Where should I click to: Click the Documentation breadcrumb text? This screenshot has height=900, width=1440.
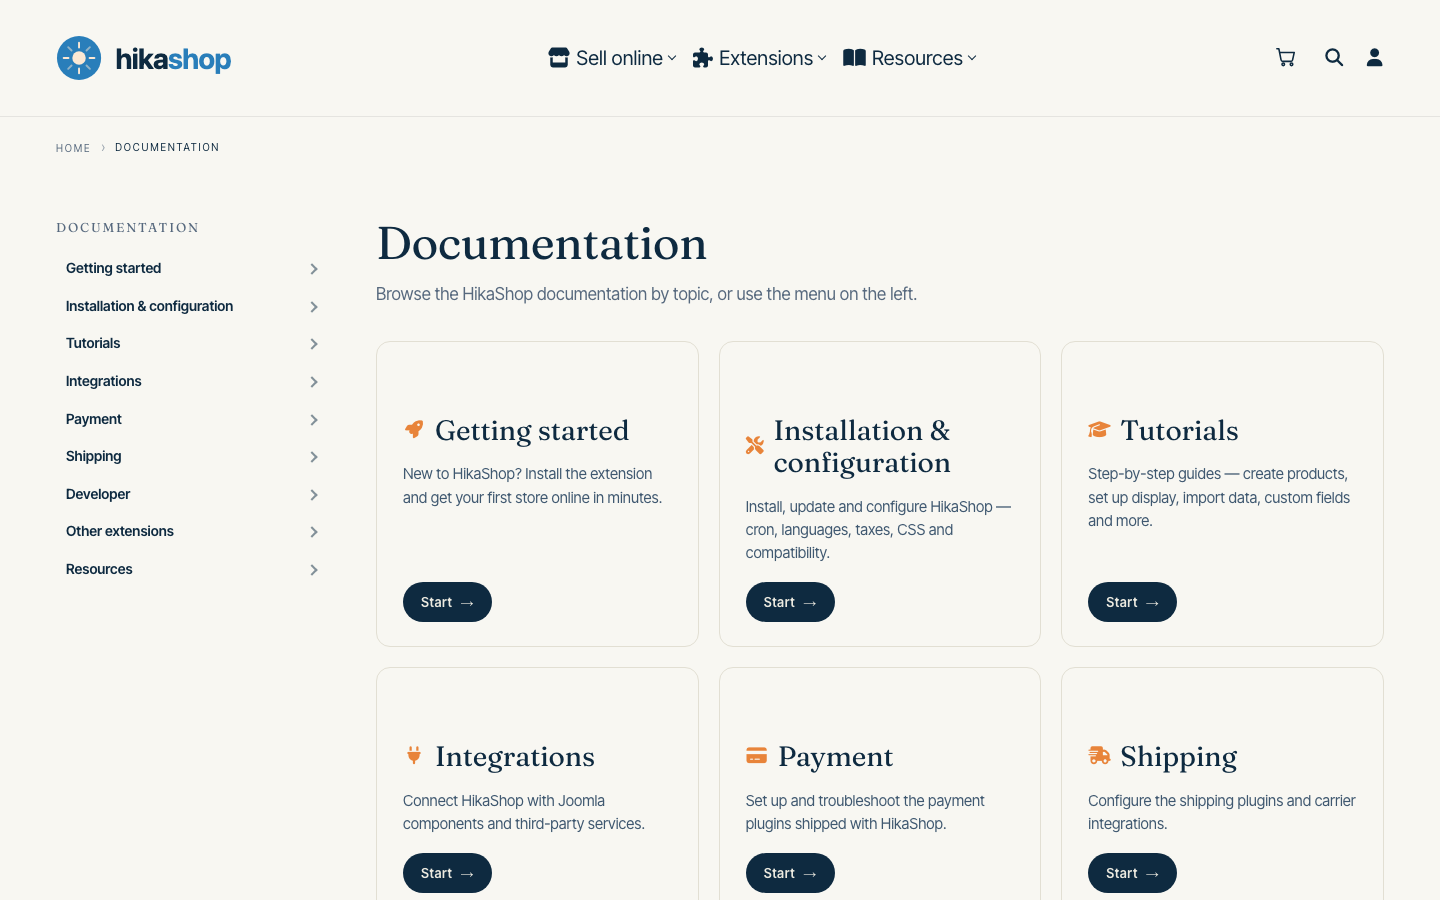167,147
